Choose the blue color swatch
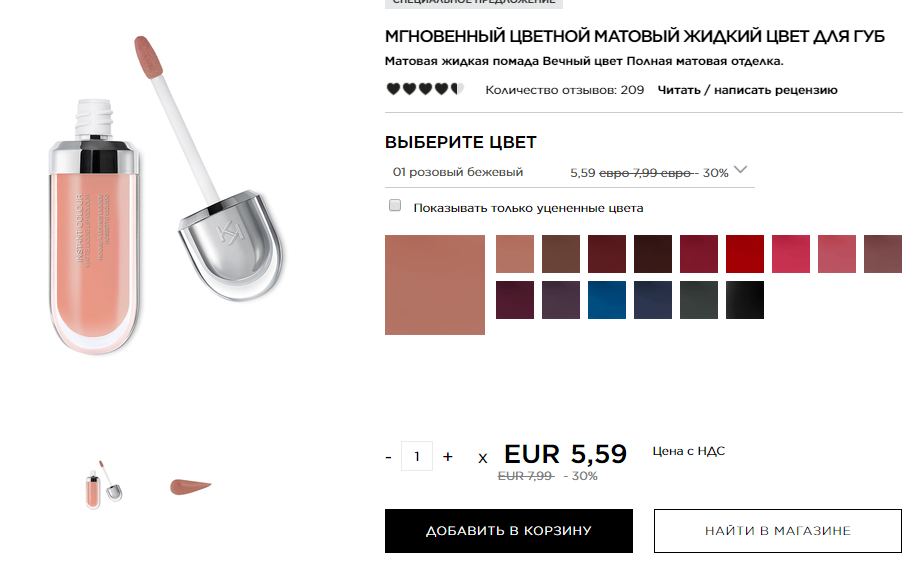 [x=607, y=300]
